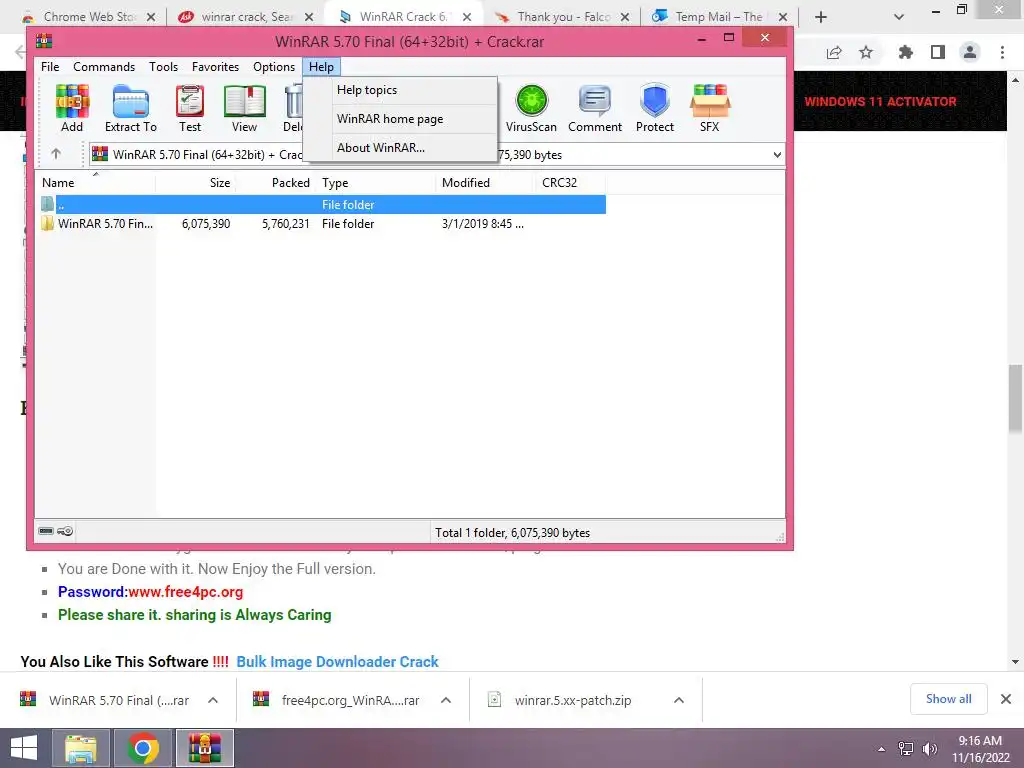Sort by the Type column header
Screen dimensions: 1024x768
tap(376, 183)
